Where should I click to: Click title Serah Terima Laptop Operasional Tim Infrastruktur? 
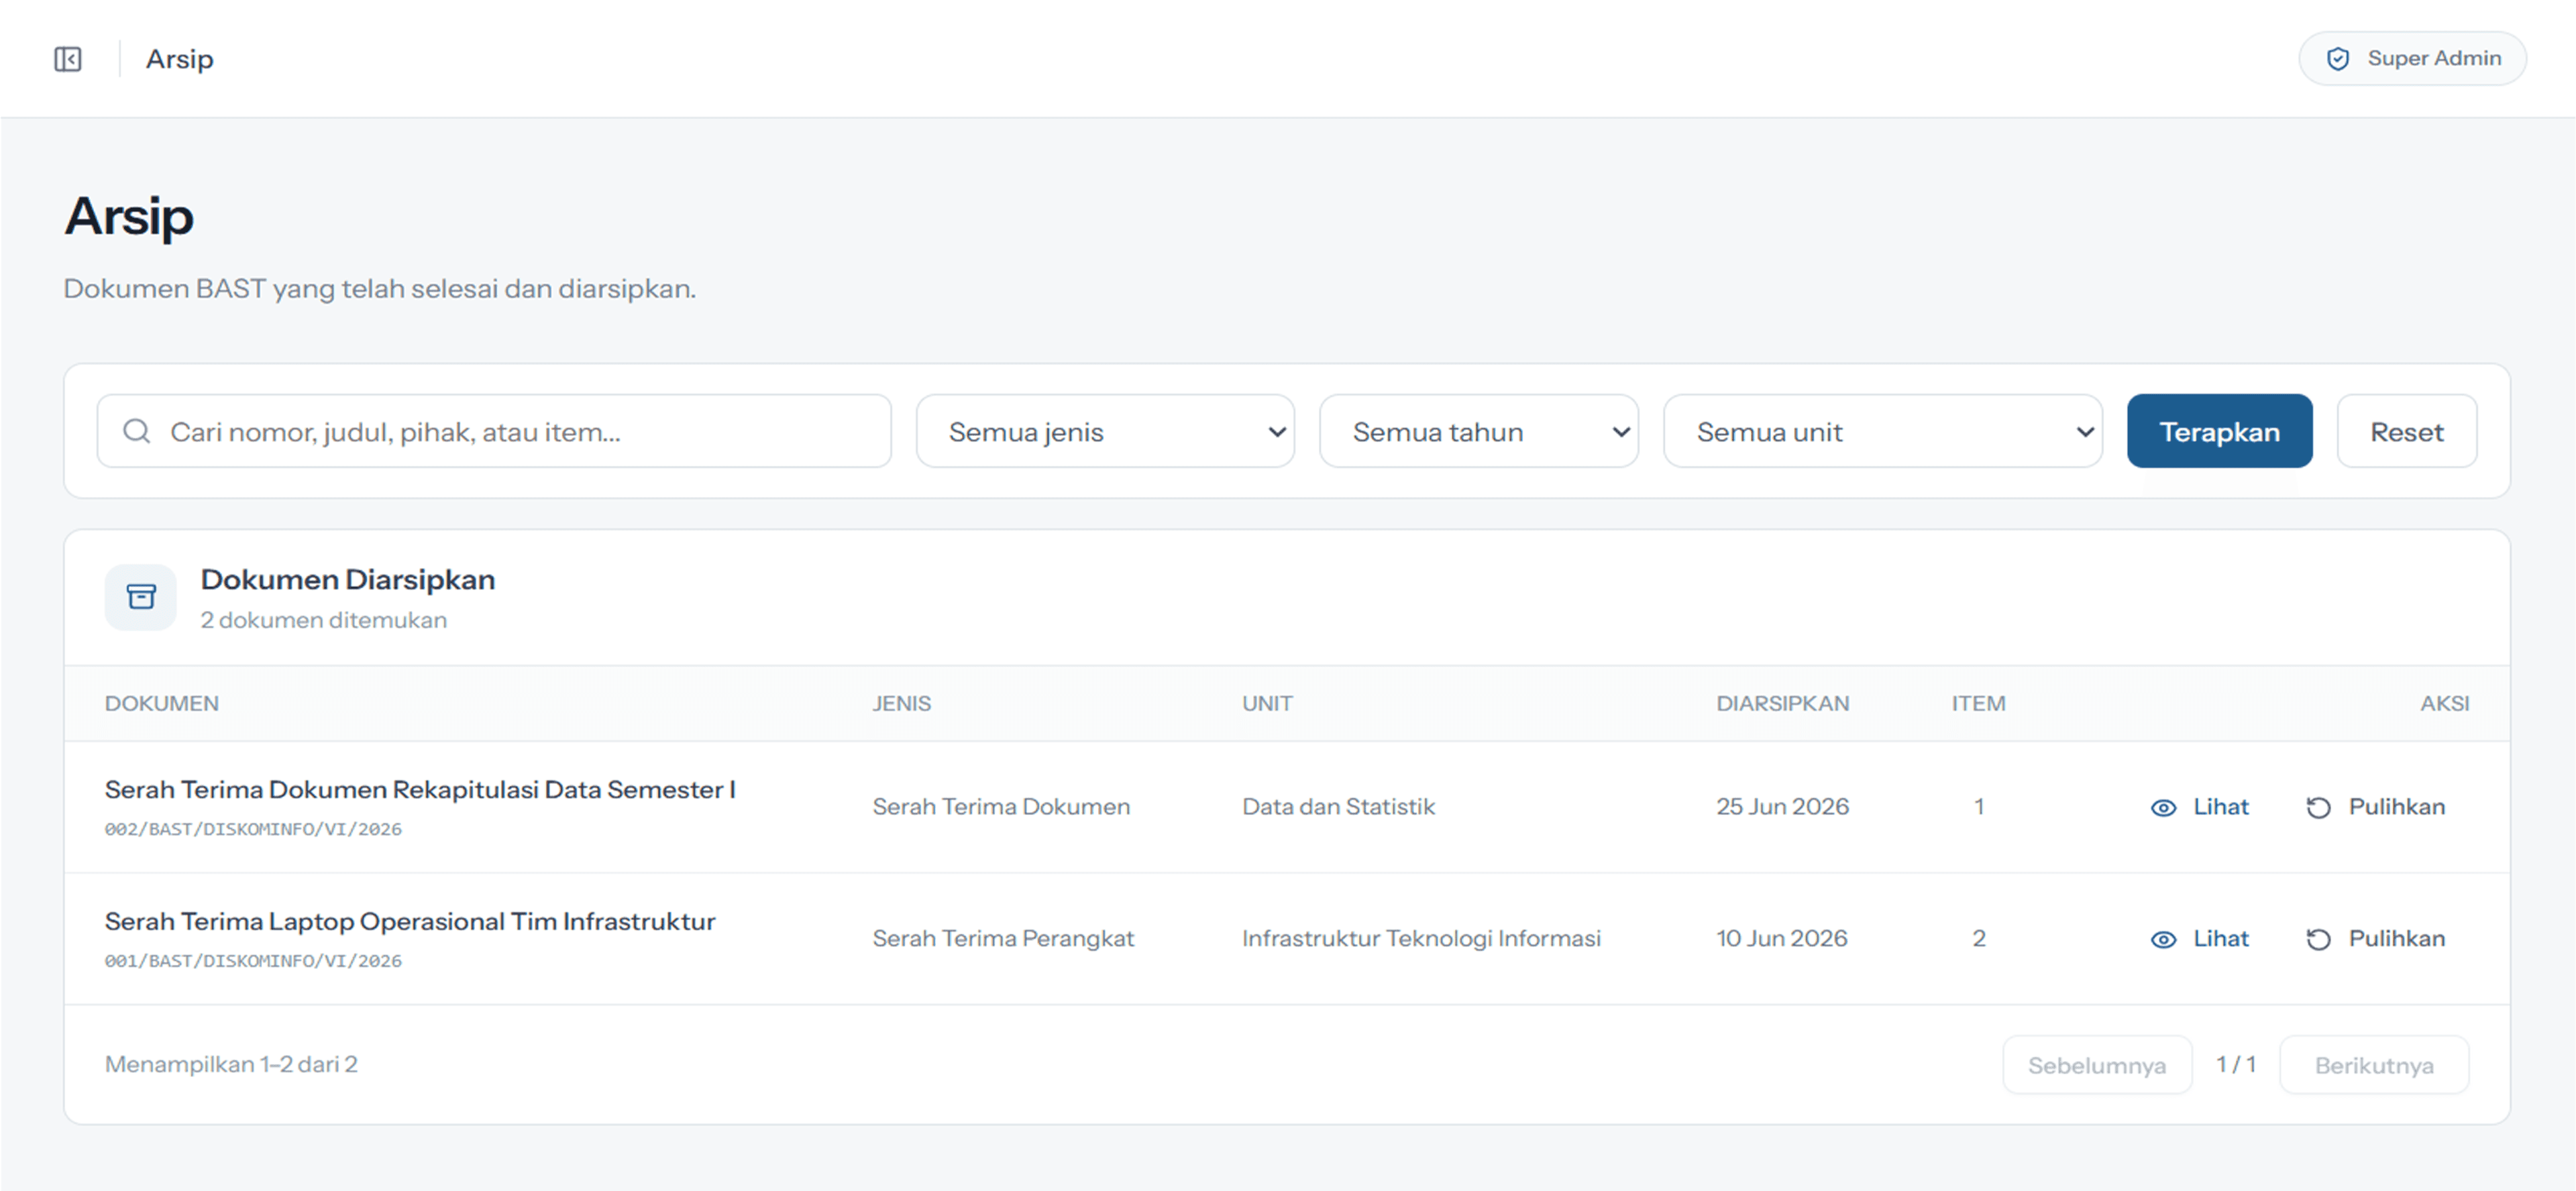(410, 922)
